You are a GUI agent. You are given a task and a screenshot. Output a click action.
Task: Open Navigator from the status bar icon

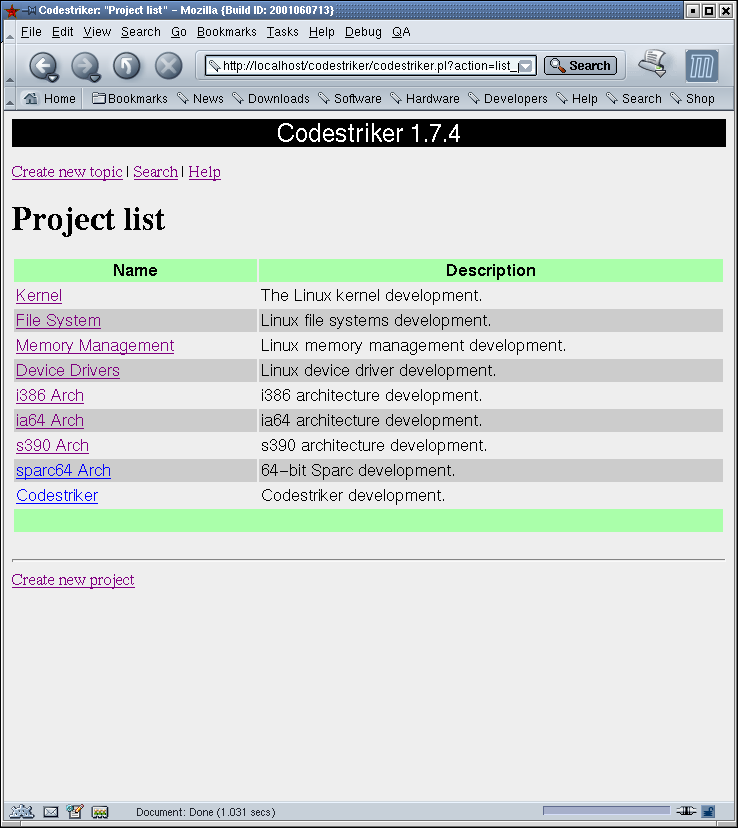pyautogui.click(x=21, y=812)
